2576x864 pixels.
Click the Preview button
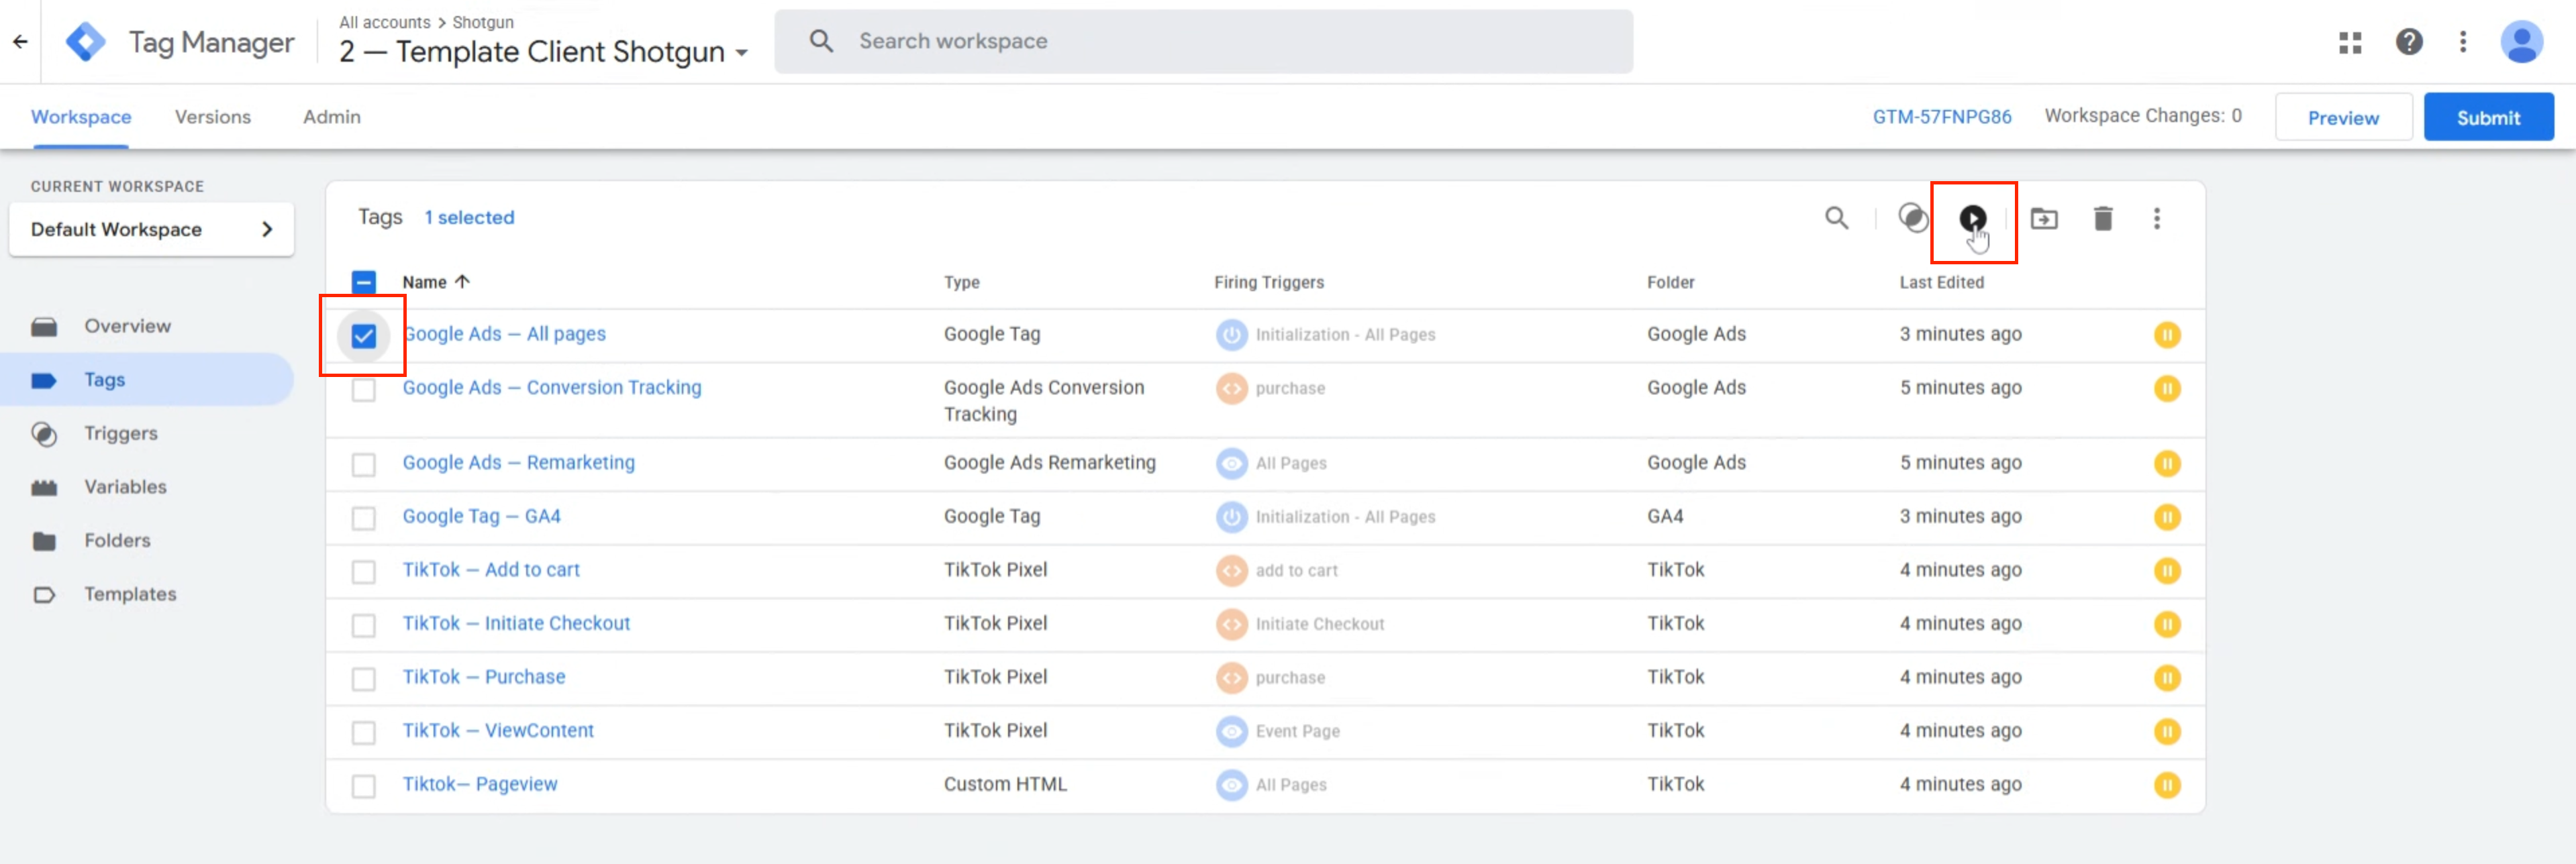(2343, 118)
